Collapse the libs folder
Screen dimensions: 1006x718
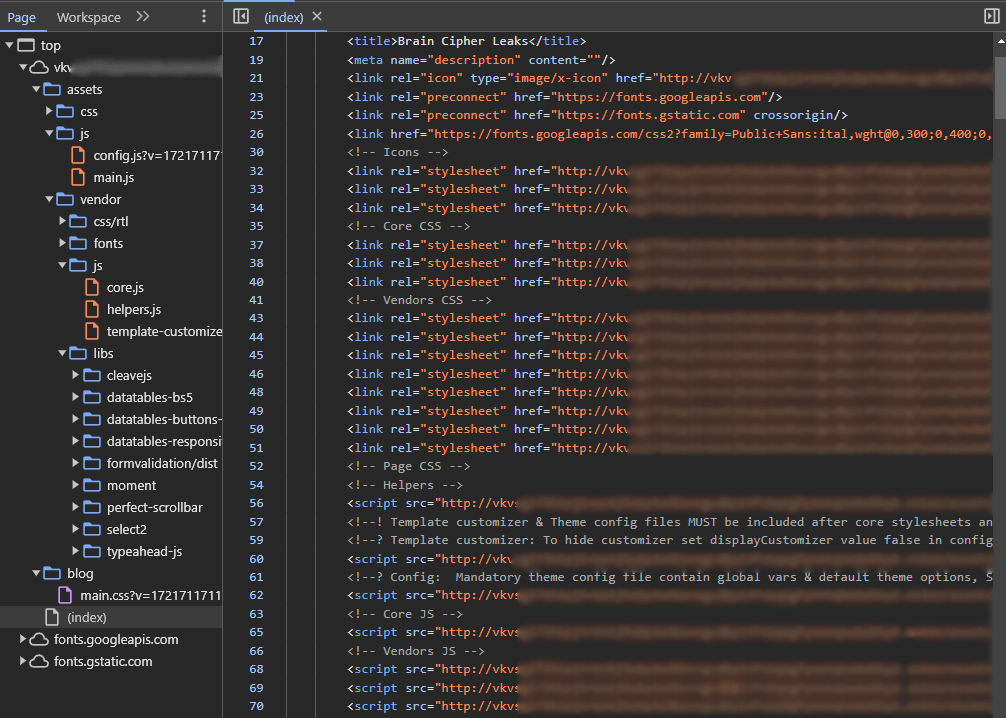click(62, 353)
